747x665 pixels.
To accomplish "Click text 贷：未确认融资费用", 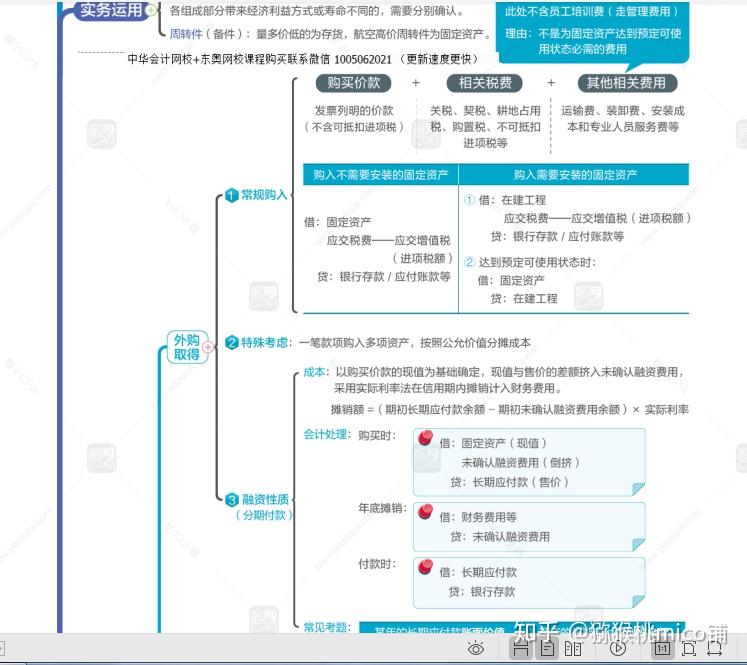I will coord(500,537).
